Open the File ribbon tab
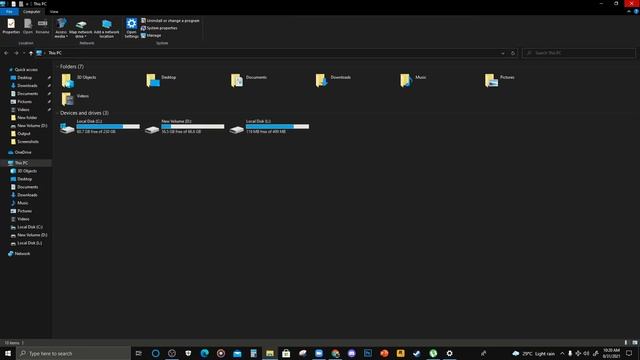This screenshot has width=640, height=360. coord(9,12)
